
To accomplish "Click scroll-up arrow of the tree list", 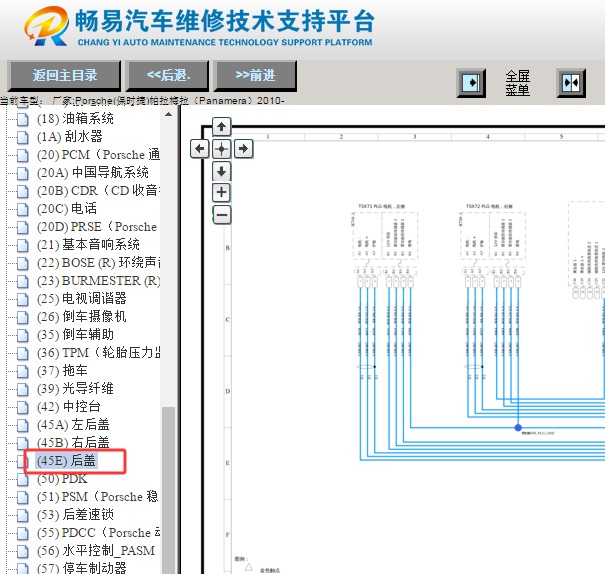I will click(169, 114).
